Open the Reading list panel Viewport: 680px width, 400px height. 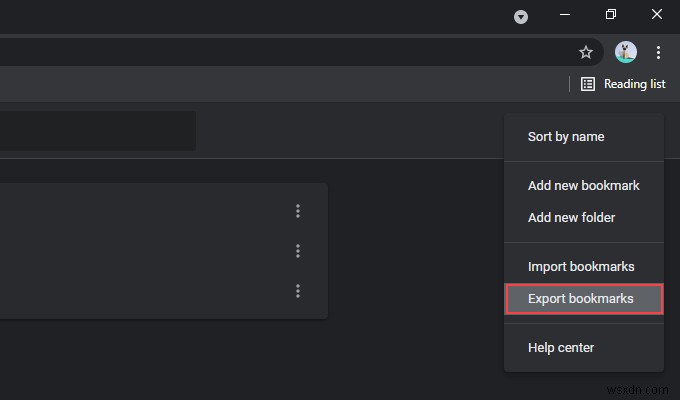pos(623,84)
